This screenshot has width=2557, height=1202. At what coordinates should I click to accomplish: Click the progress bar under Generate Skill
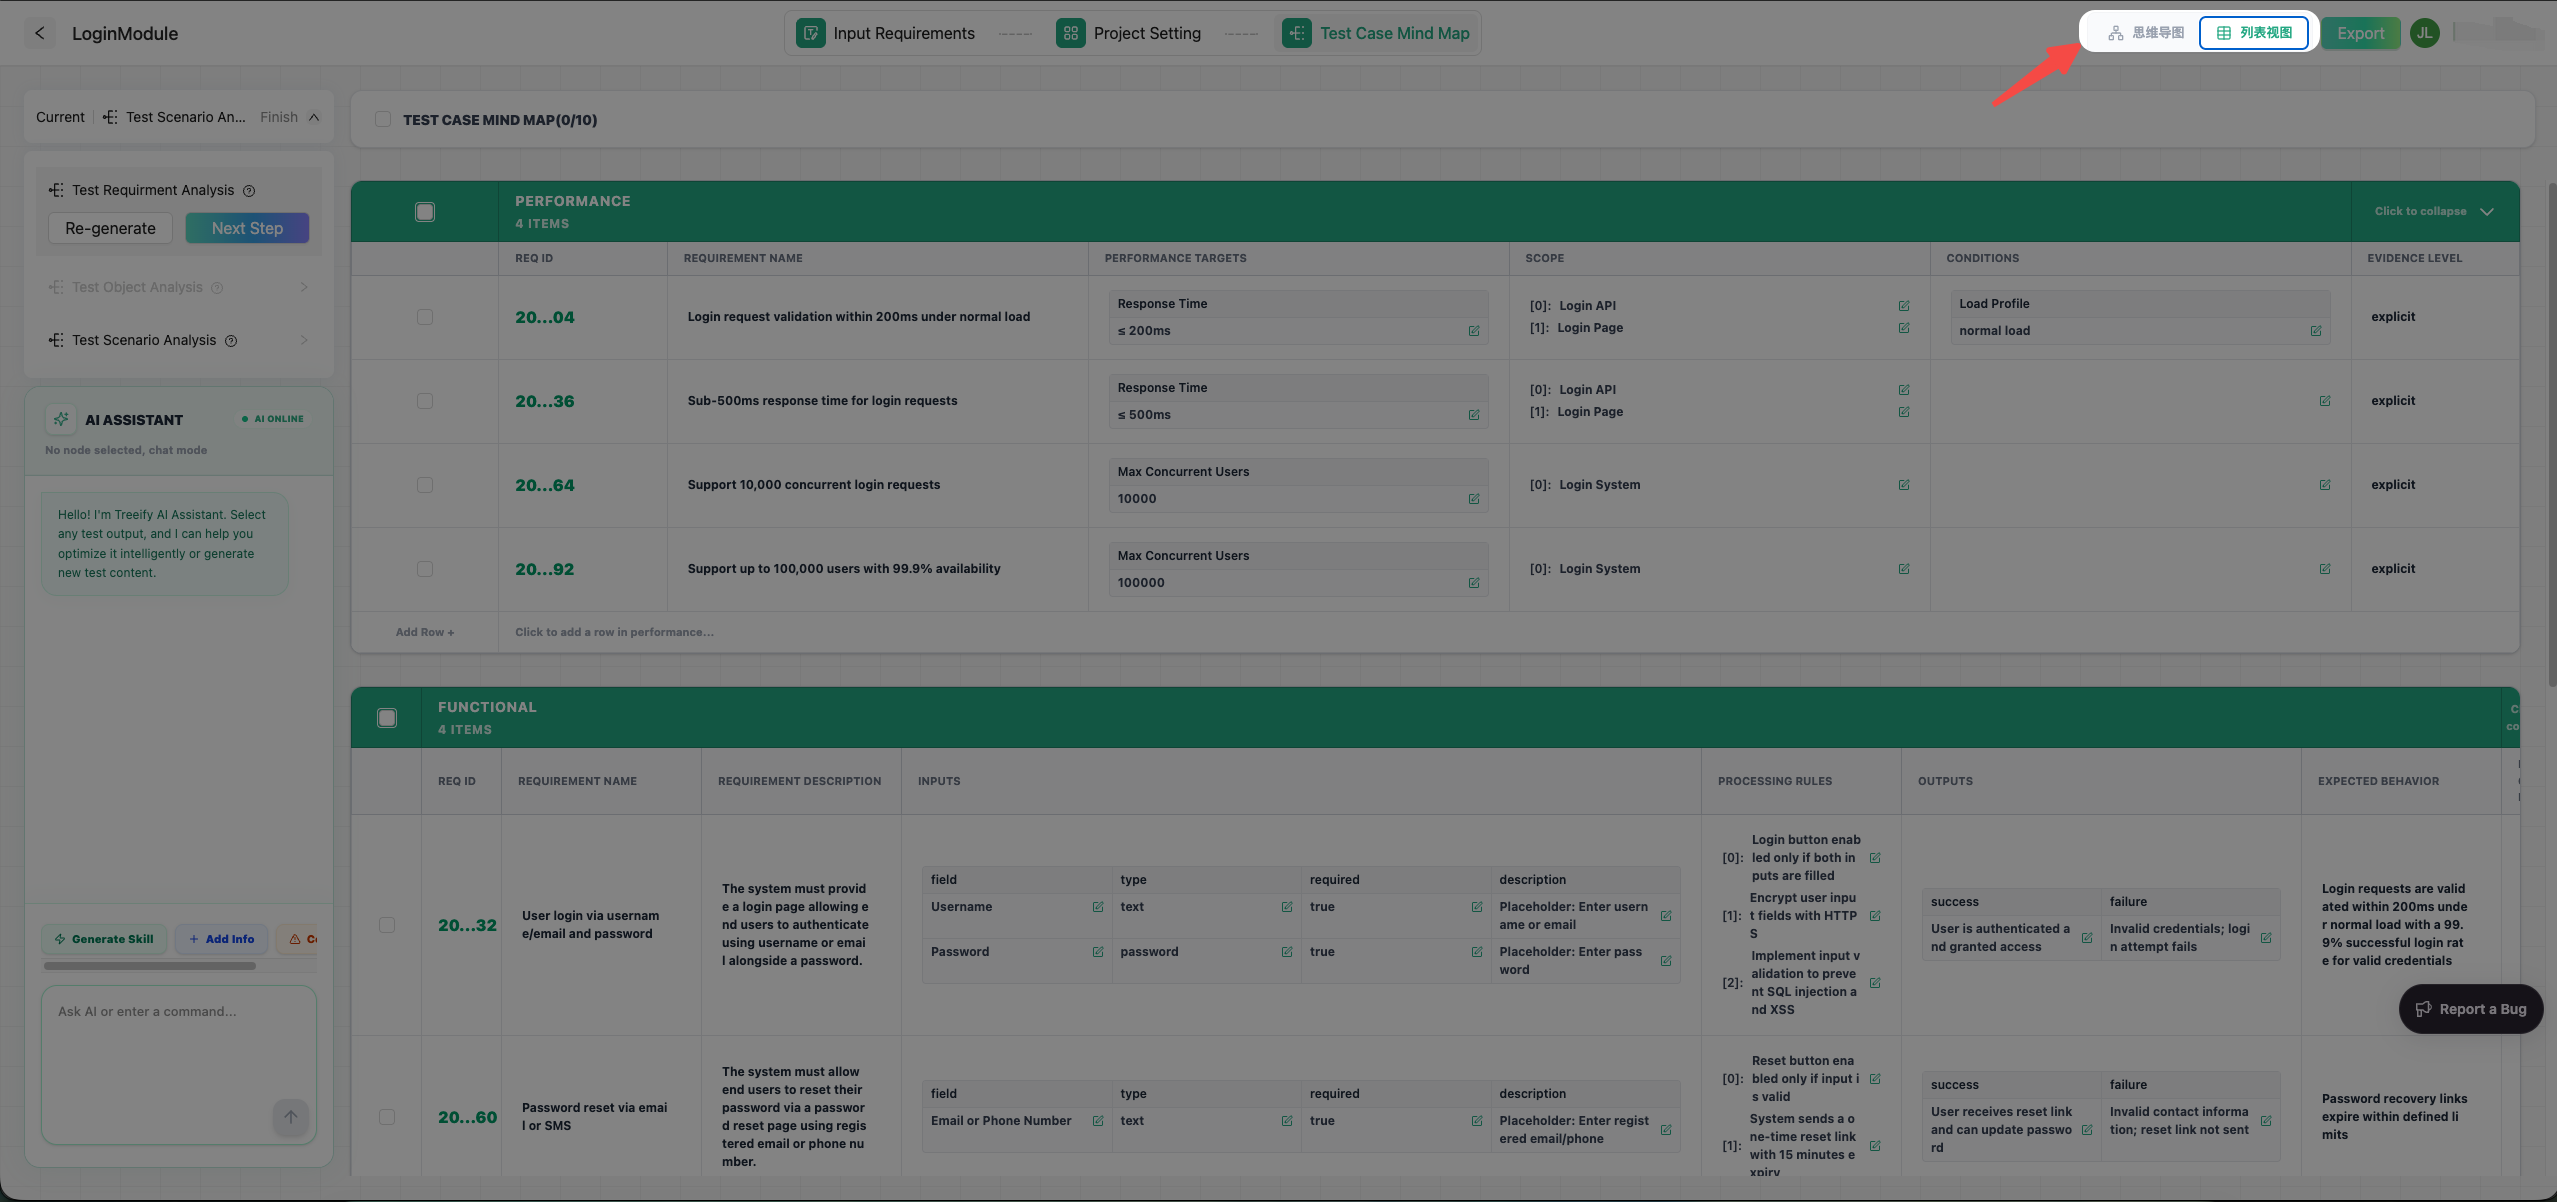tap(150, 966)
